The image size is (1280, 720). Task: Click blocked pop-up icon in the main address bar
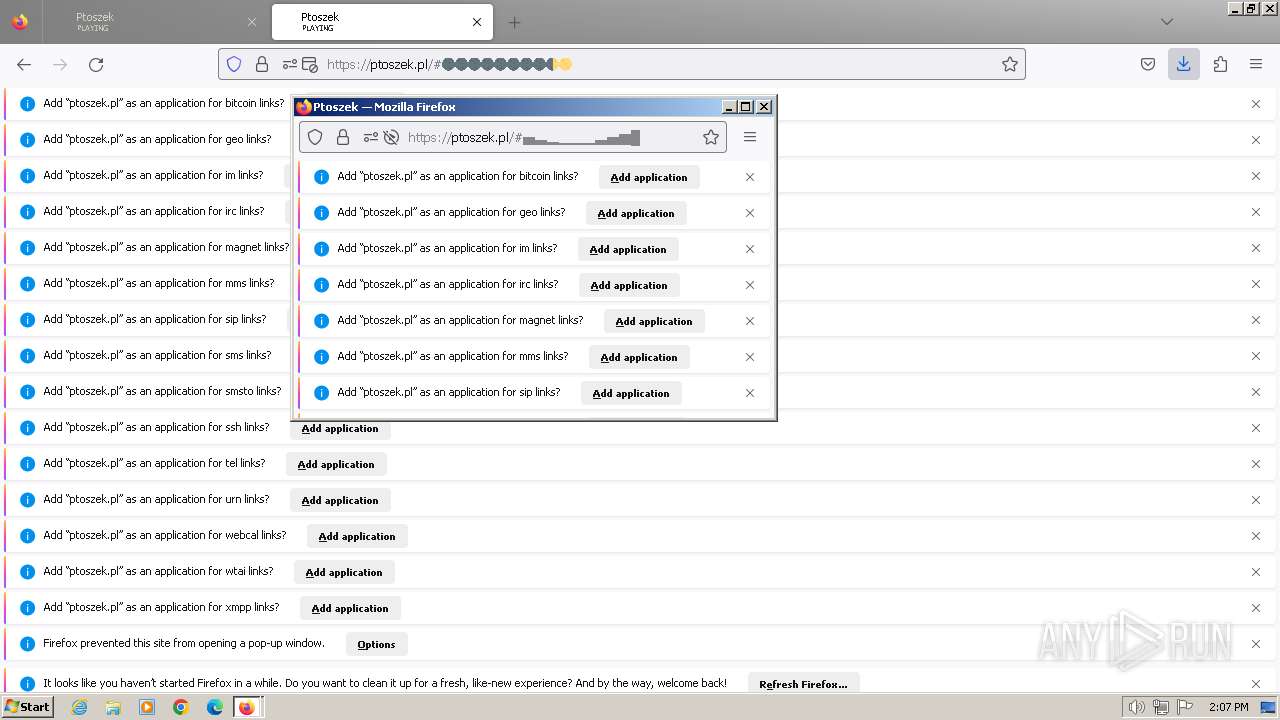[310, 64]
